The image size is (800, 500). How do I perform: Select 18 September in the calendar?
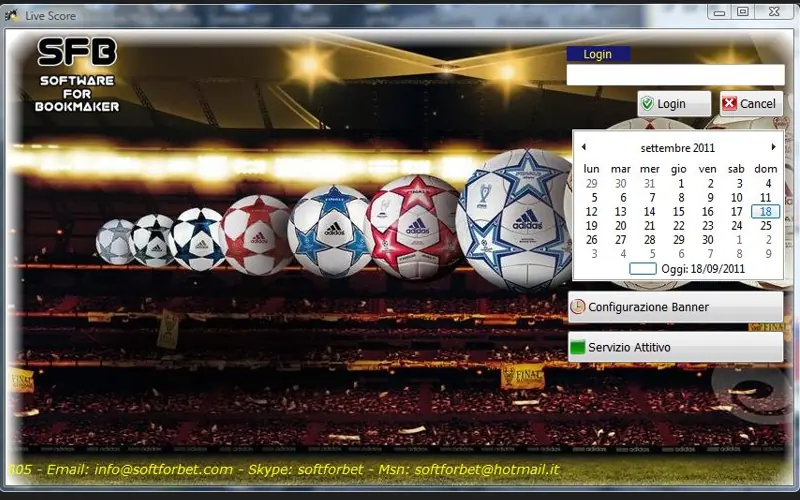765,212
